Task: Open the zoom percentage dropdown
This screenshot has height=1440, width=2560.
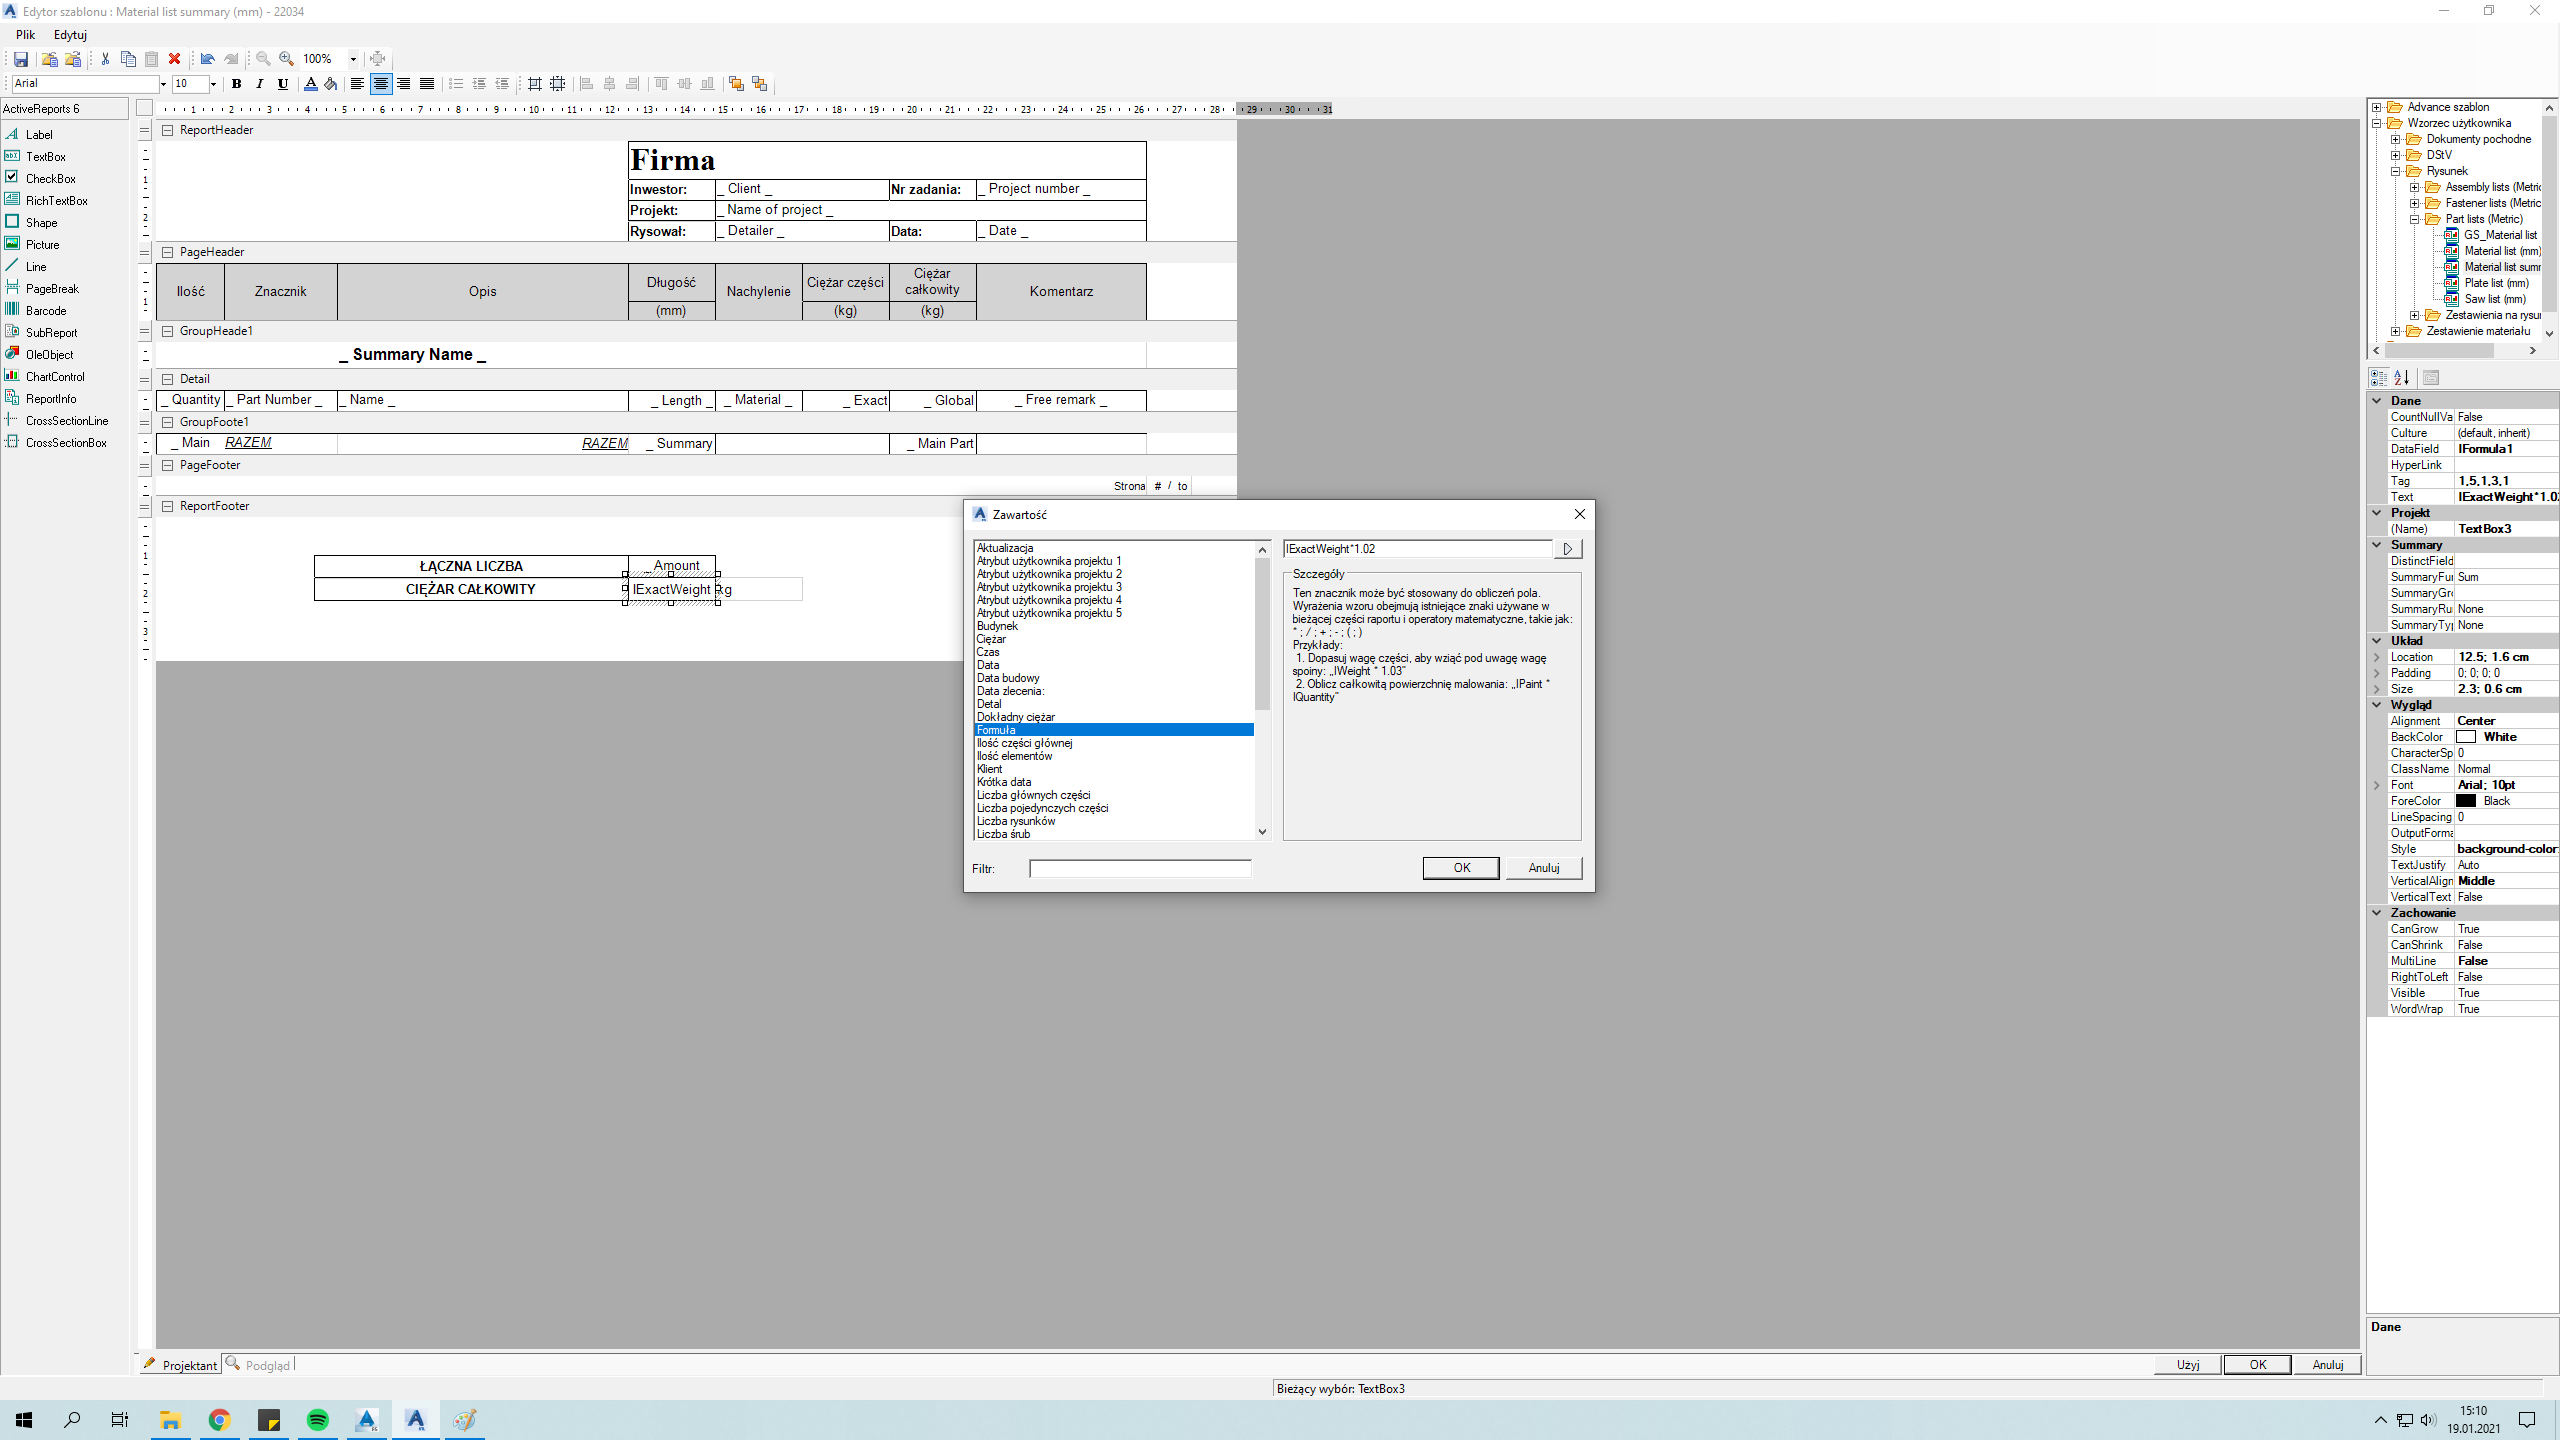Action: pos(353,59)
